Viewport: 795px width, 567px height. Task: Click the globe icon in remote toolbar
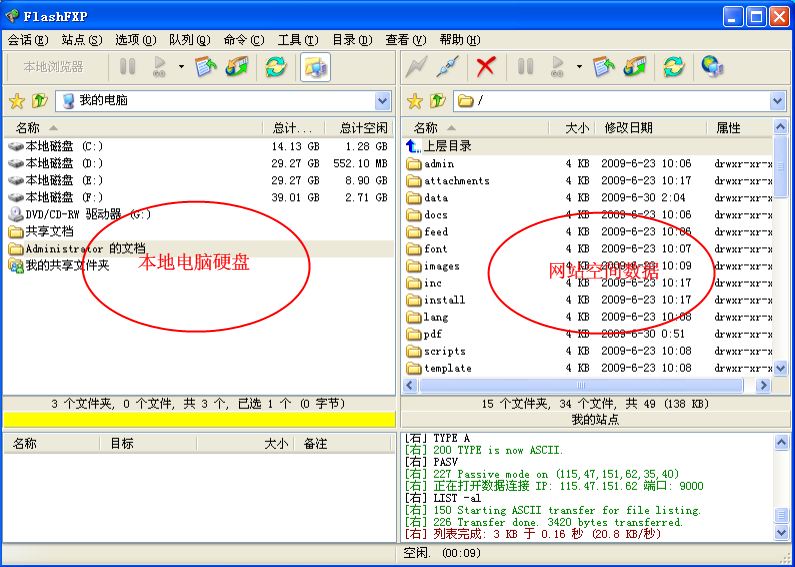pyautogui.click(x=712, y=67)
